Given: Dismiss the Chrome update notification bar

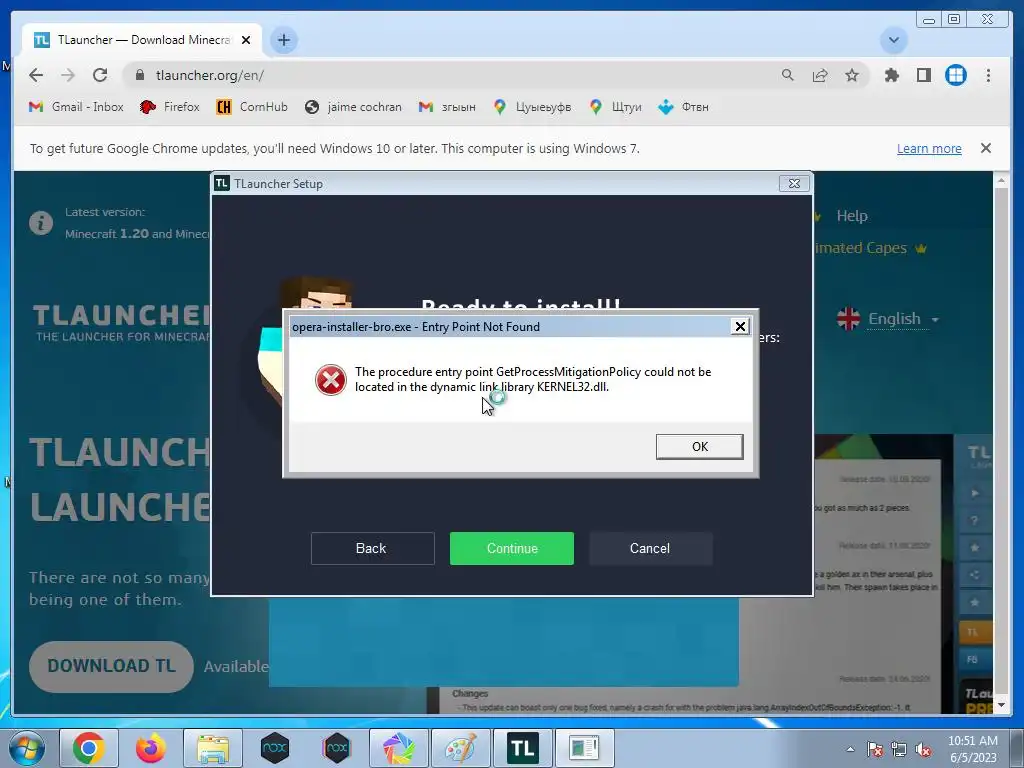Looking at the screenshot, I should click(x=985, y=148).
